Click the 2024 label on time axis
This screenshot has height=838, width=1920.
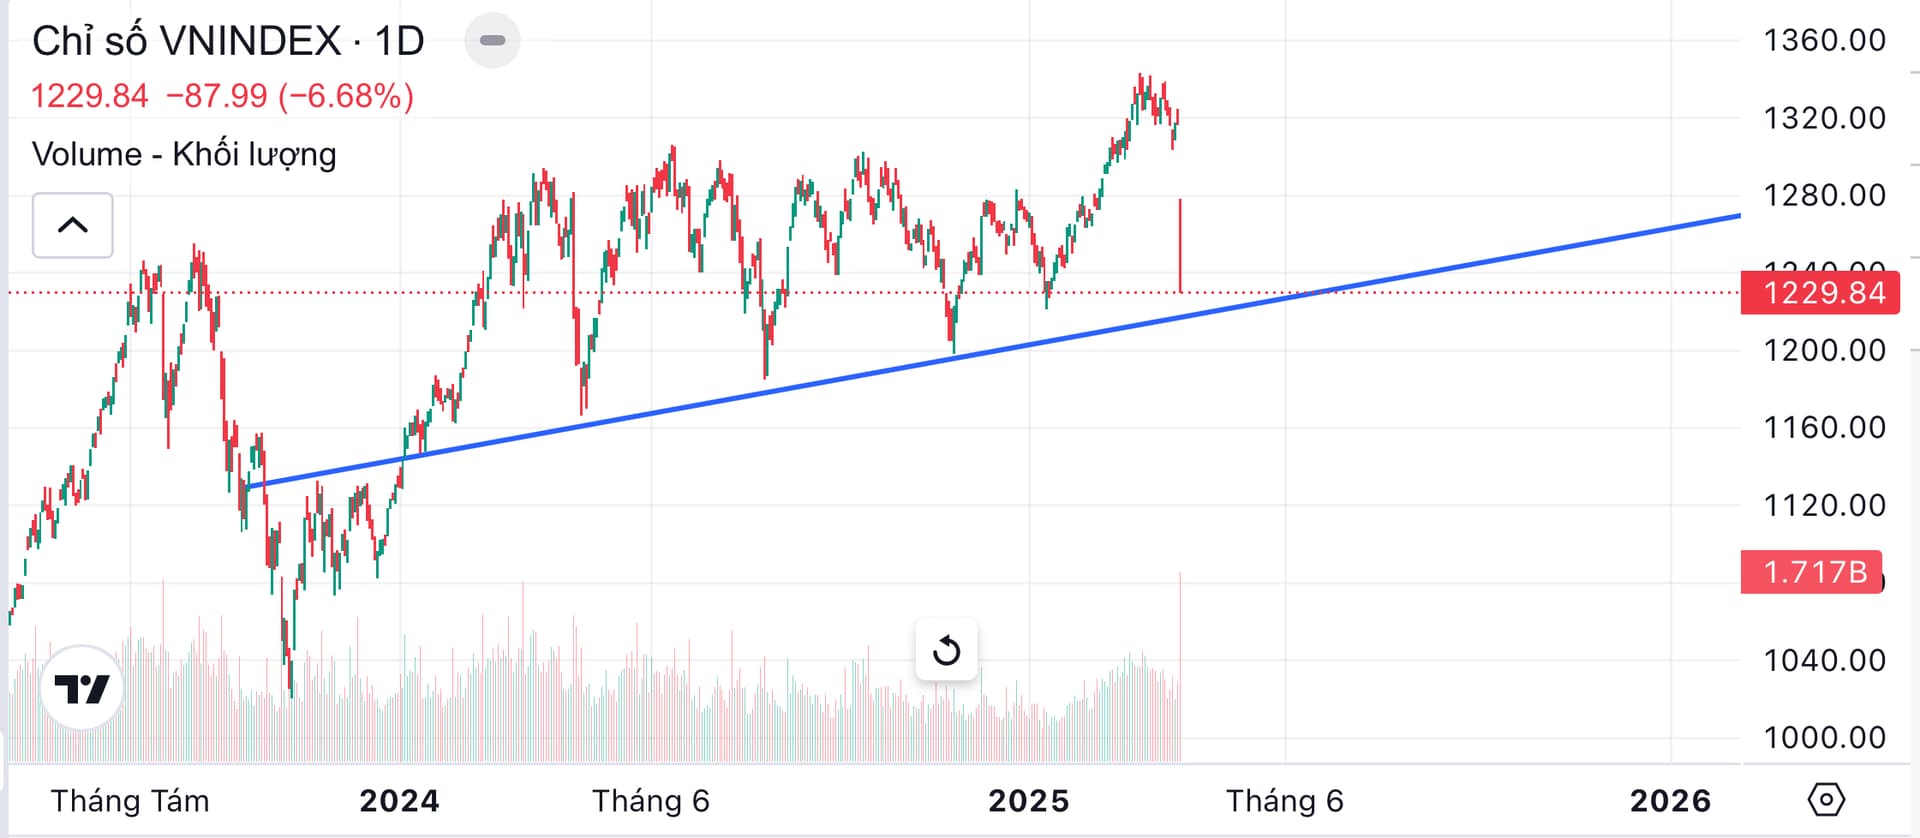tap(399, 801)
